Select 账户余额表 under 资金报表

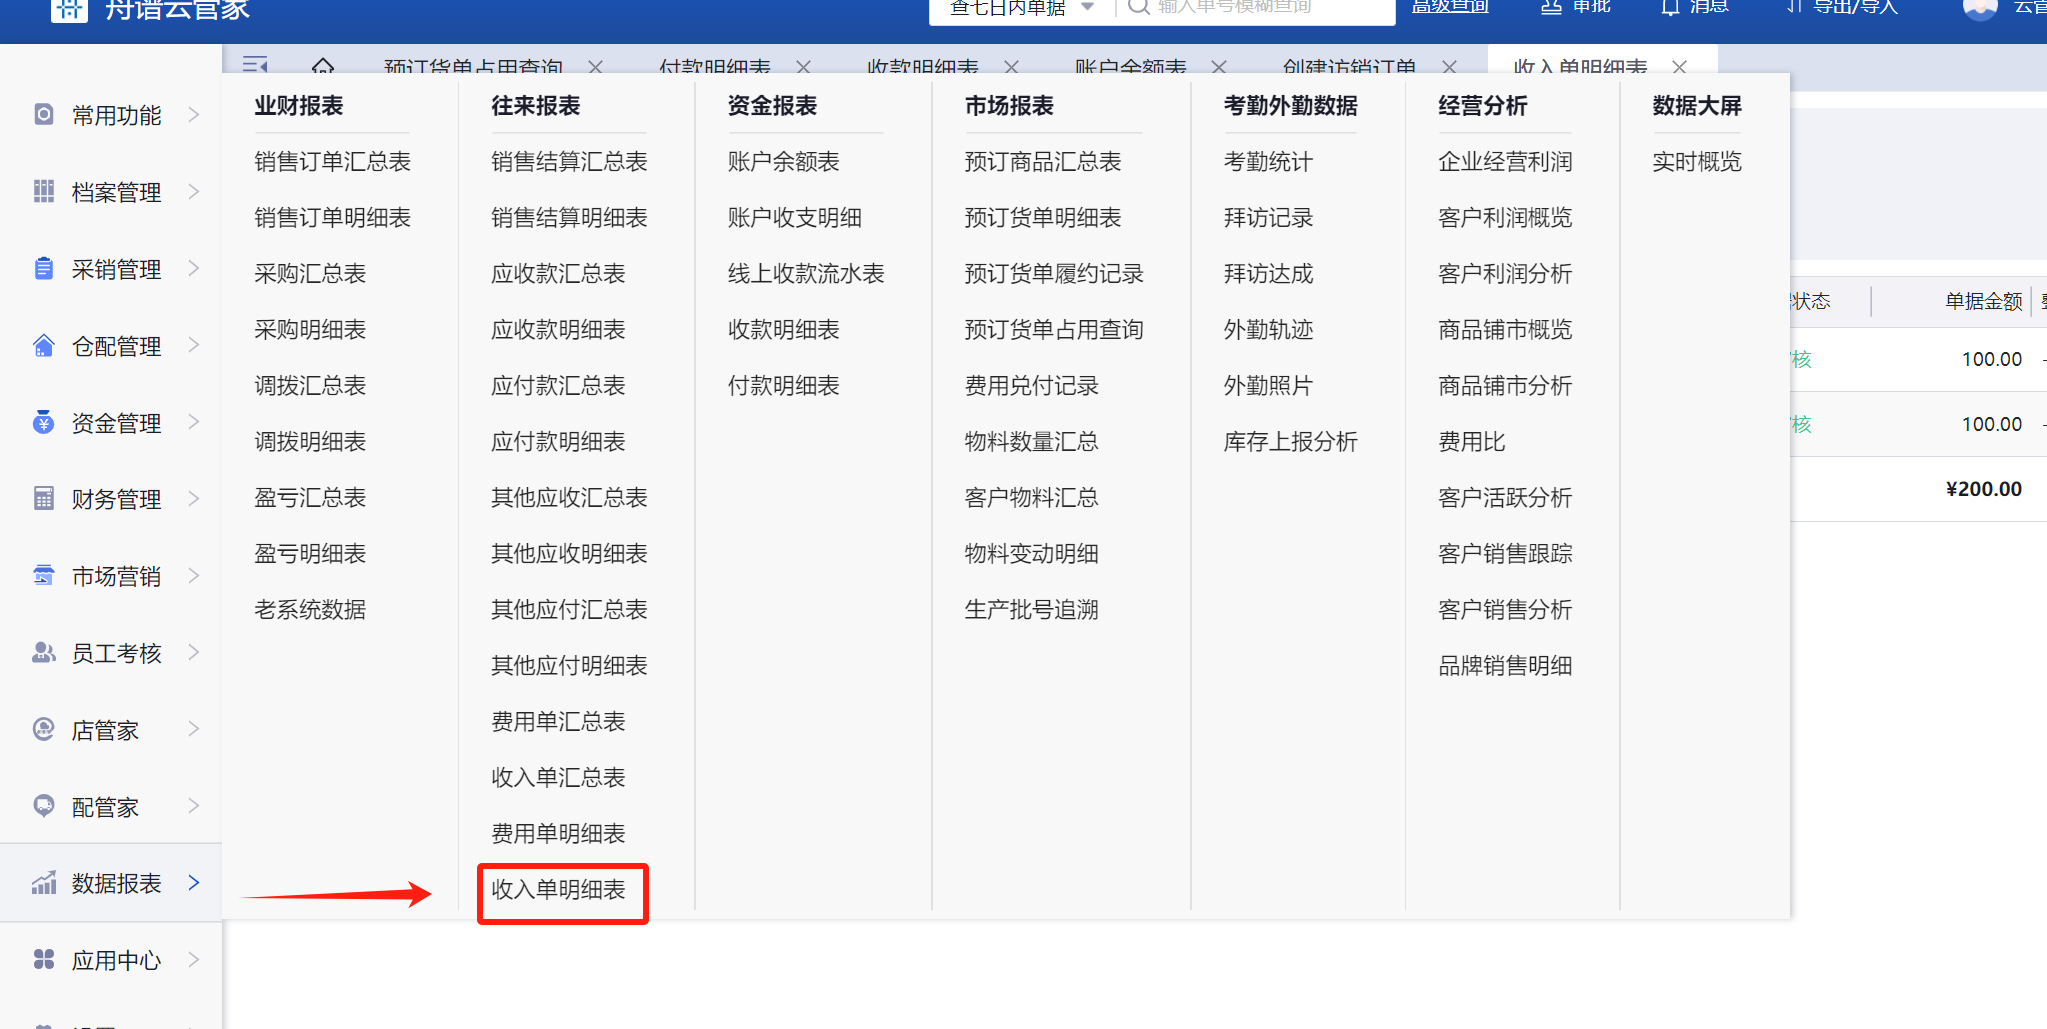tap(783, 162)
